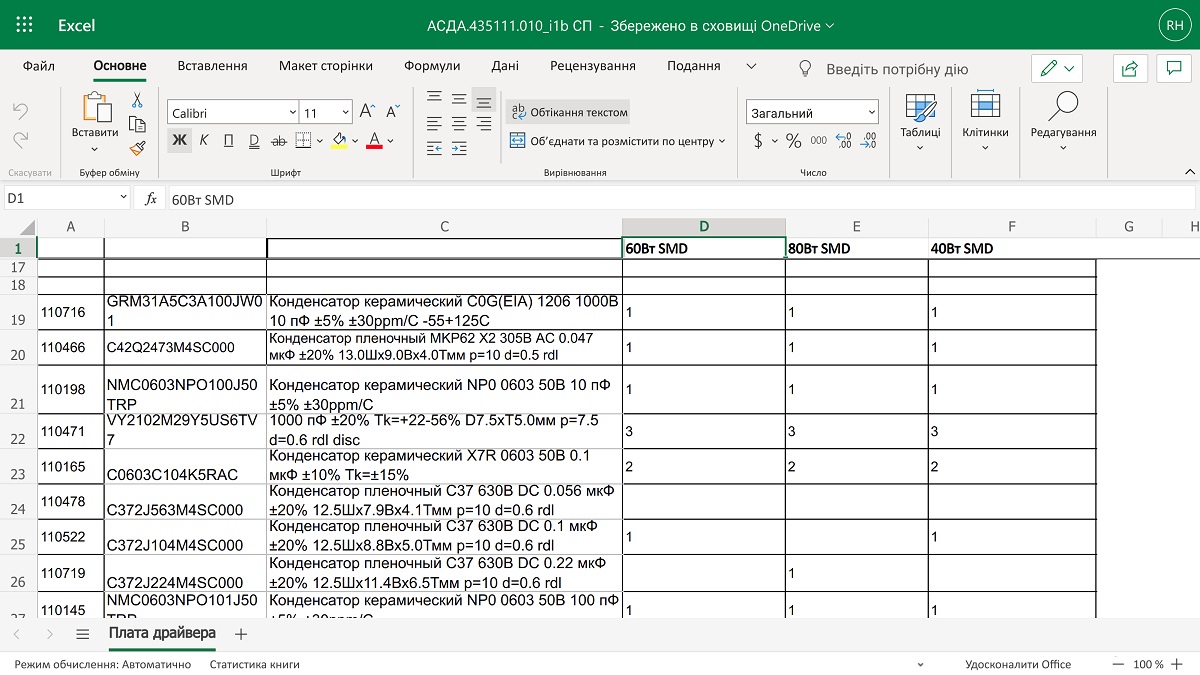Click the increase decimal places icon

click(x=845, y=141)
